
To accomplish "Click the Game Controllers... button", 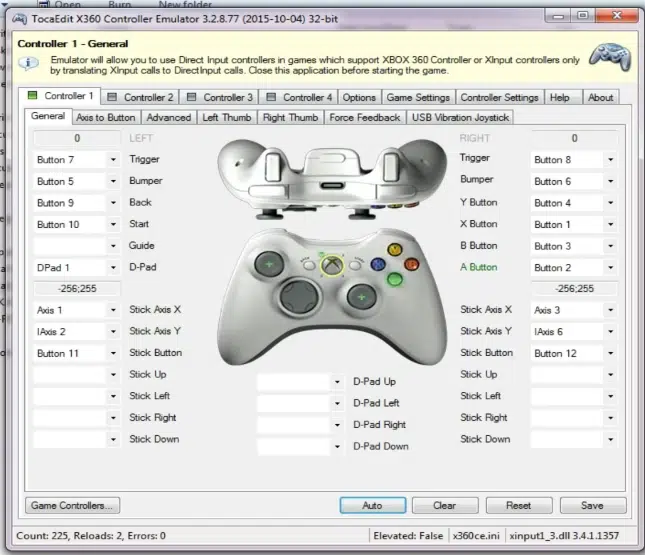I will 72,505.
